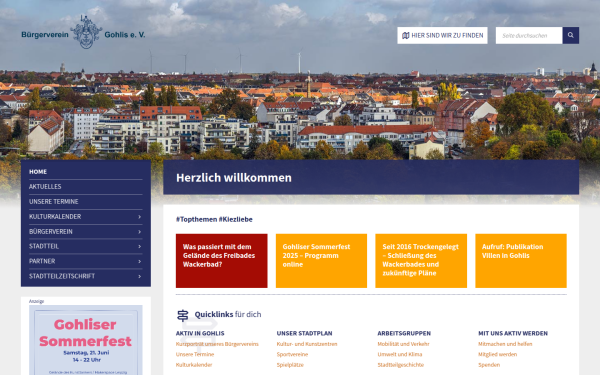Screen dimensions: 600x375
Task: Click the #Topthemen #Kiezliebe heading
Action: (x=214, y=219)
